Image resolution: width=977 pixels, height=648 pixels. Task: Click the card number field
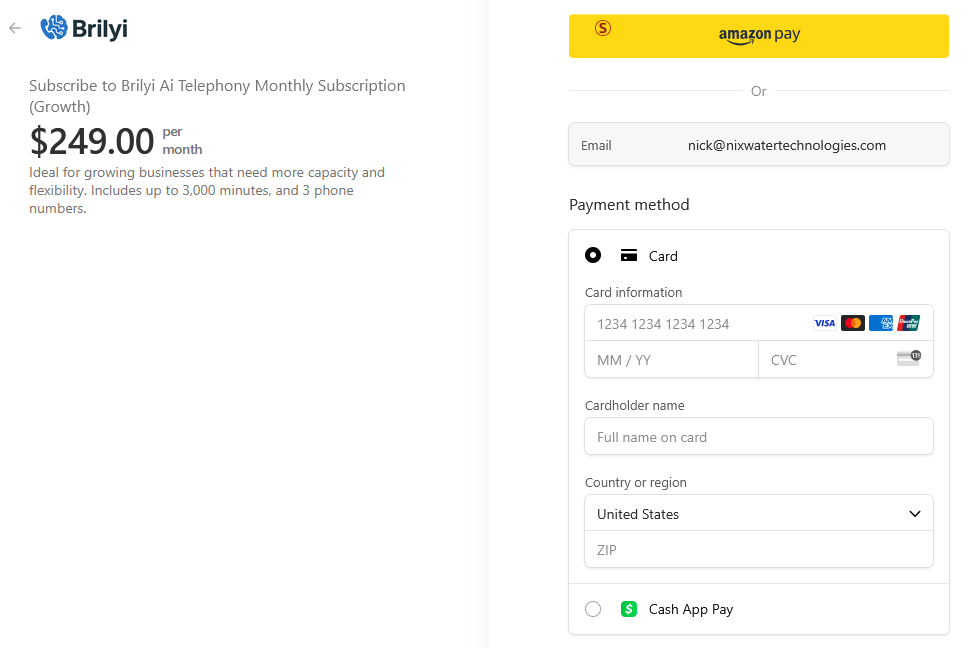point(700,324)
